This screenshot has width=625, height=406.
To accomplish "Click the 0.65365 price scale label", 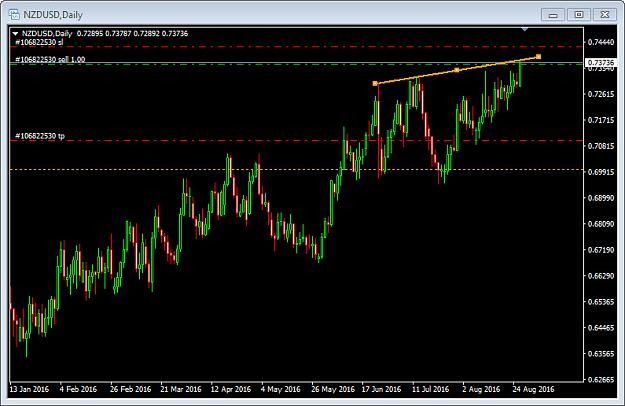I will click(601, 302).
